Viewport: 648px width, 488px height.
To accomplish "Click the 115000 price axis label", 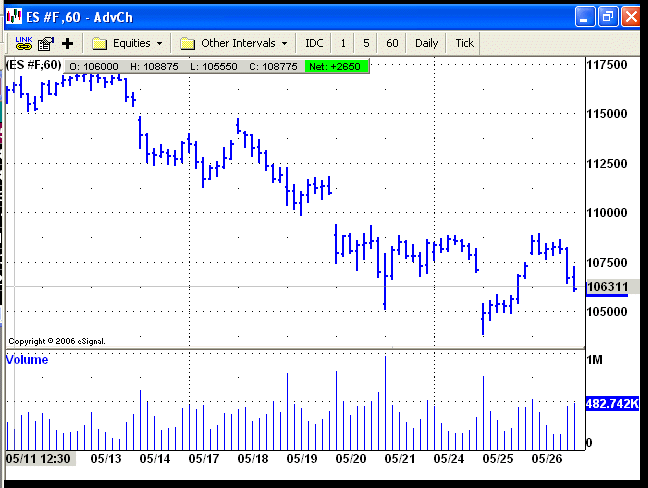I will (607, 114).
